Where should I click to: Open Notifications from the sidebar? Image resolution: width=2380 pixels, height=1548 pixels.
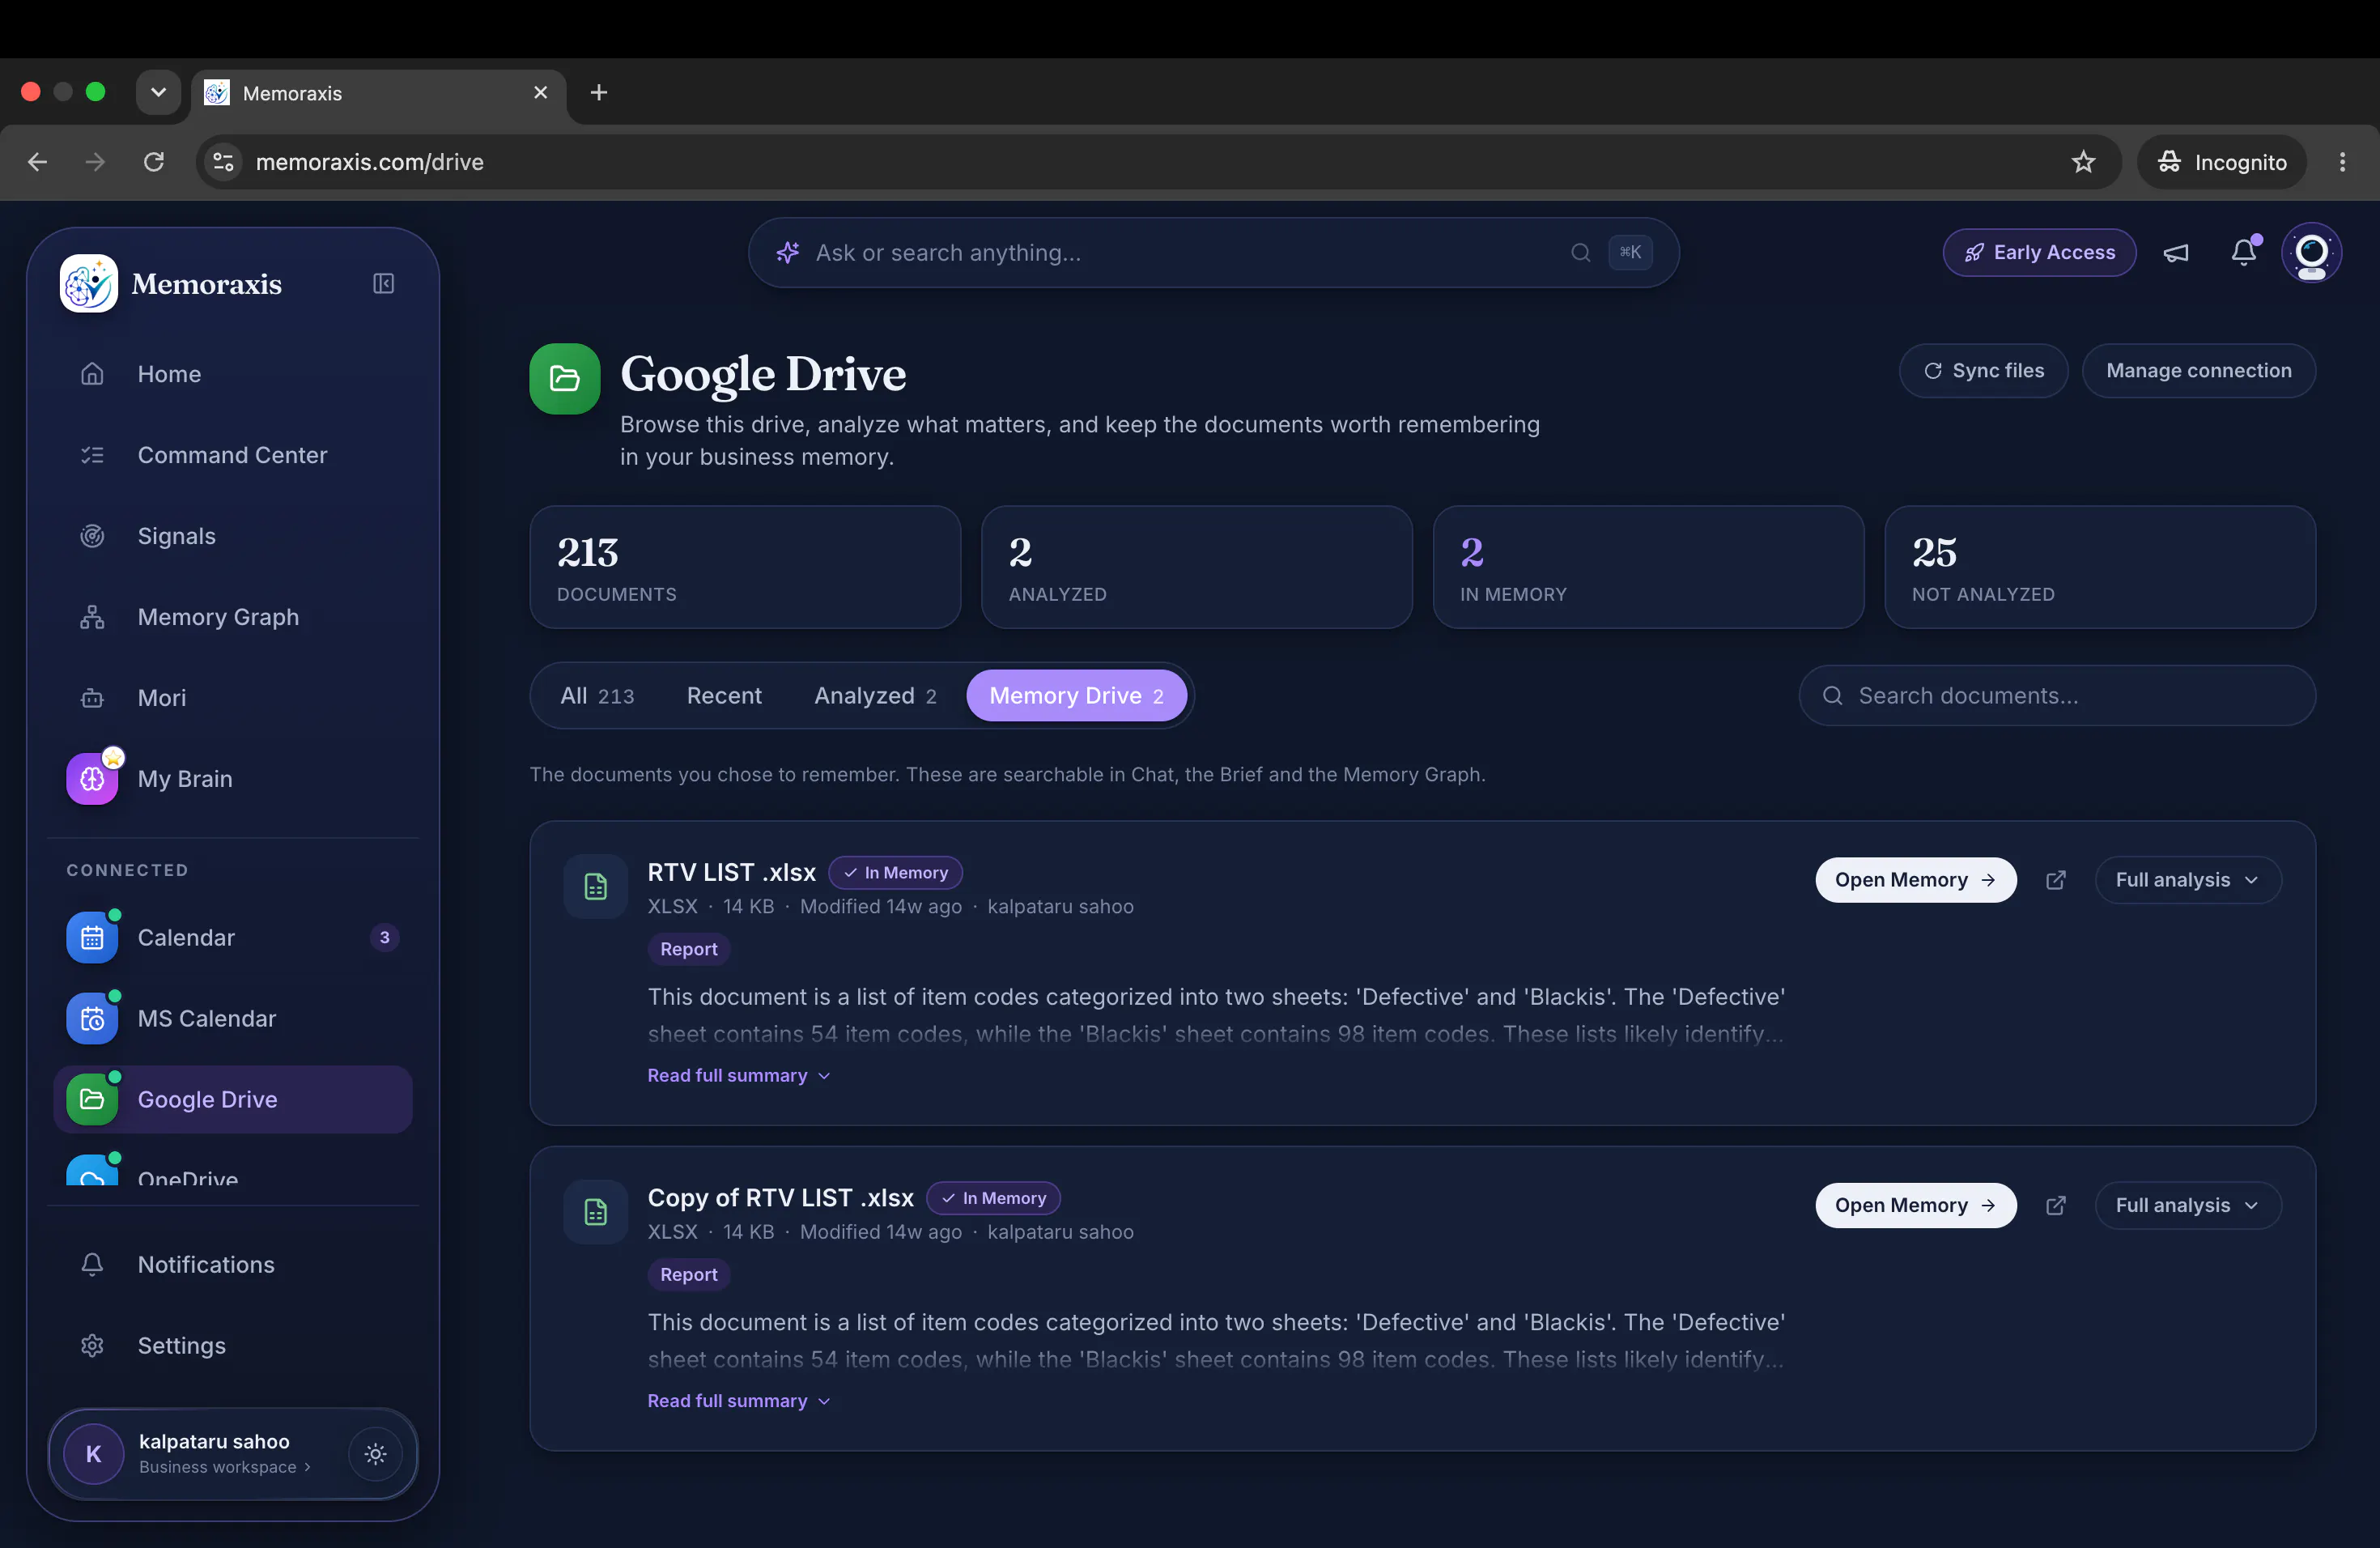[233, 1265]
